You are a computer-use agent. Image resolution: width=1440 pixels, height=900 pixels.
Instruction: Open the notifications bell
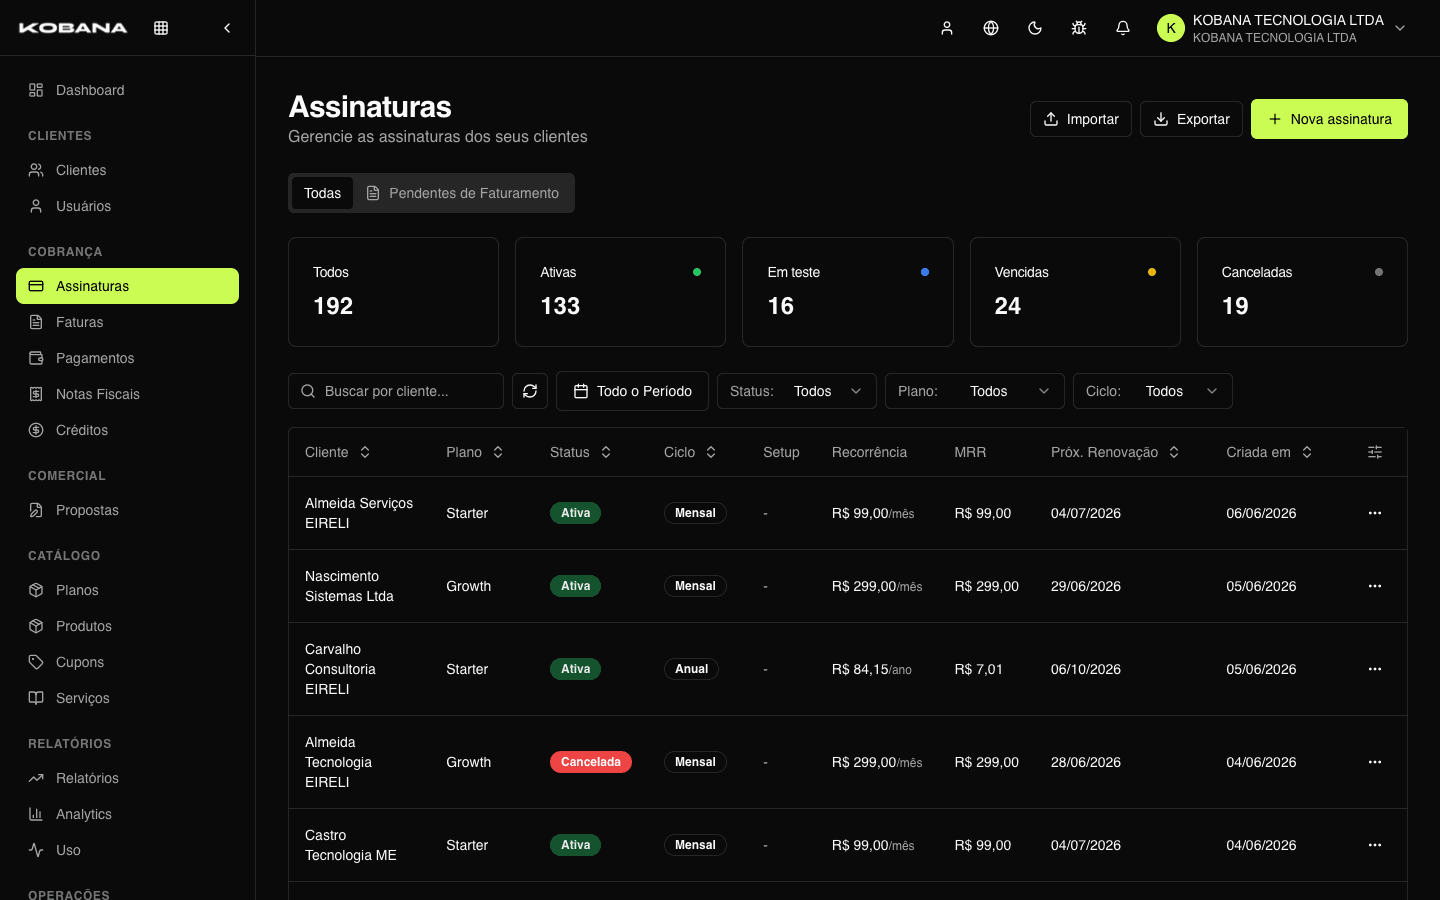tap(1123, 28)
